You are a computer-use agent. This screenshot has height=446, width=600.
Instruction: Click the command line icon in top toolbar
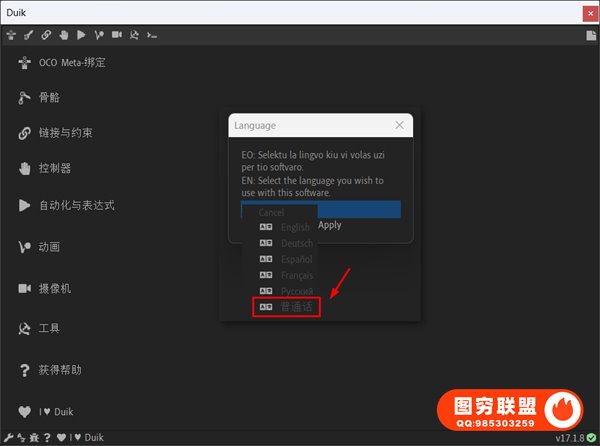(x=152, y=34)
